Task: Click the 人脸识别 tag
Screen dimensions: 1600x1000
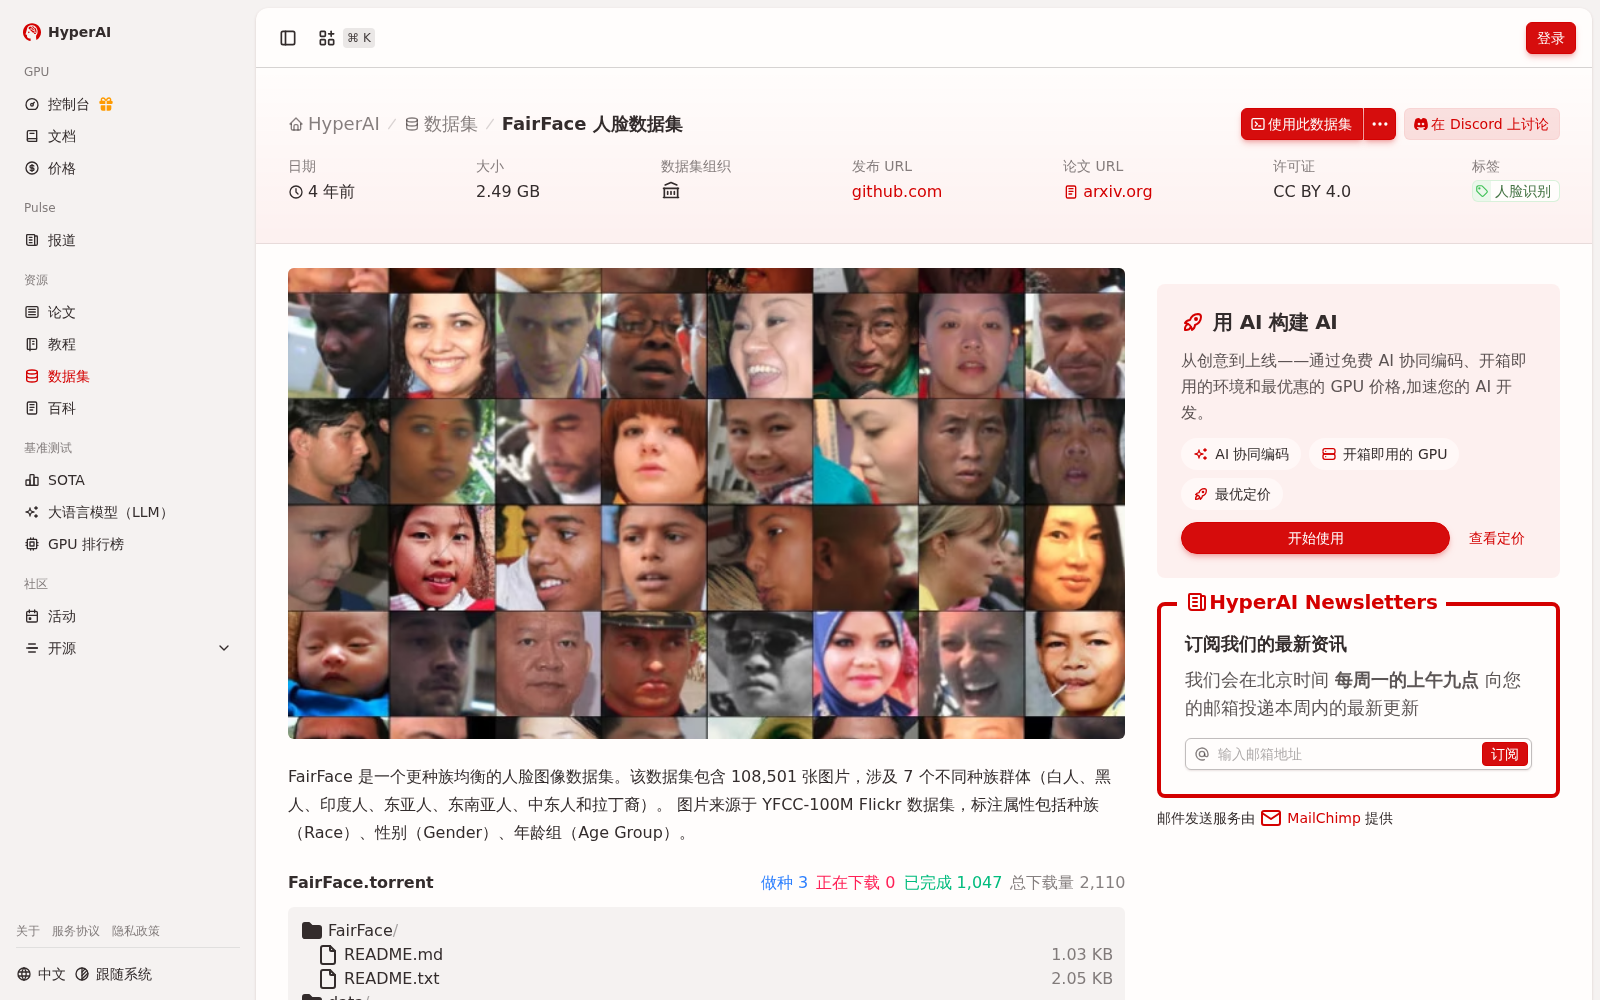Action: coord(1515,191)
